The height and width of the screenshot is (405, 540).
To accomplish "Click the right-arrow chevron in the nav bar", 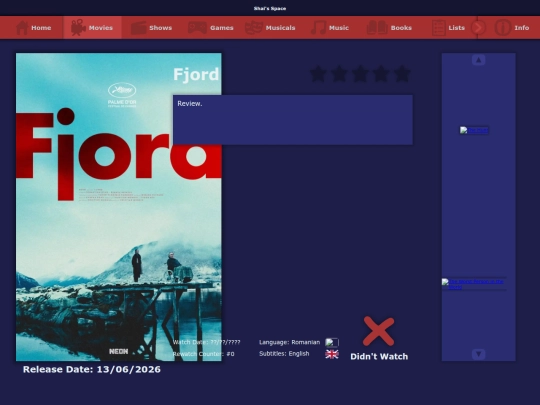I will 478,28.
